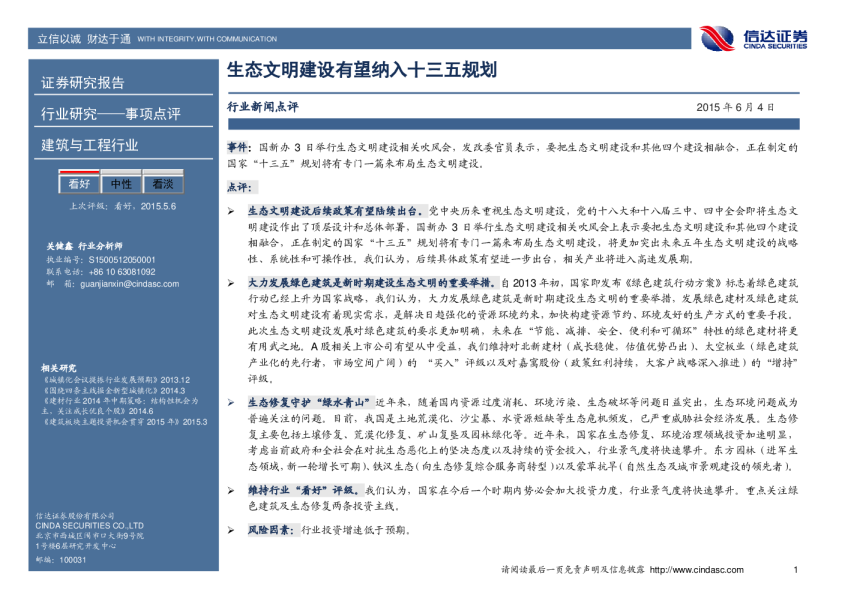Screen dimensions: 842x595
Task: Click the 行业研究——事项点评 sidebar heading
Action: click(x=111, y=114)
